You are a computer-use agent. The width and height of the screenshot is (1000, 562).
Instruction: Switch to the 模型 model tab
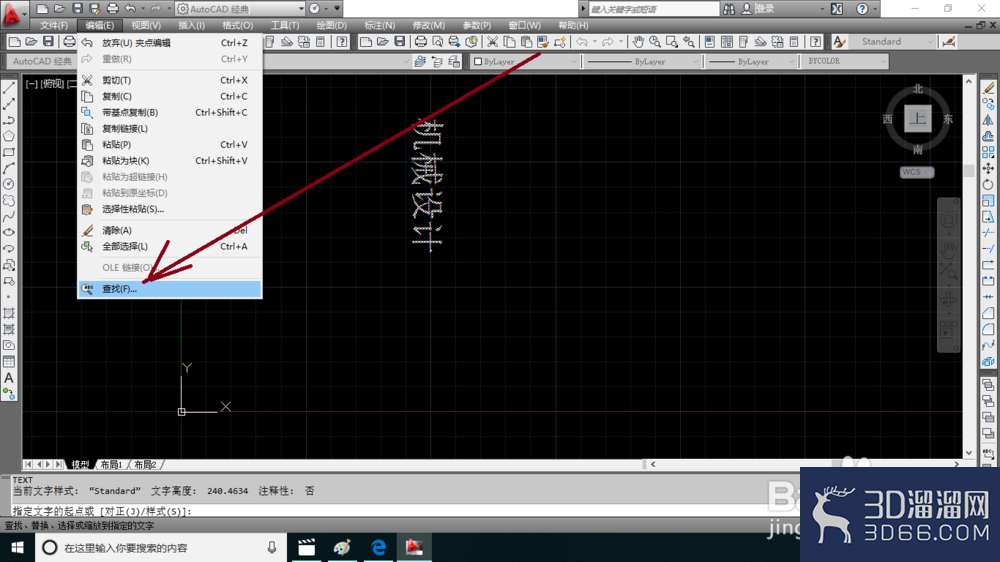(80, 465)
